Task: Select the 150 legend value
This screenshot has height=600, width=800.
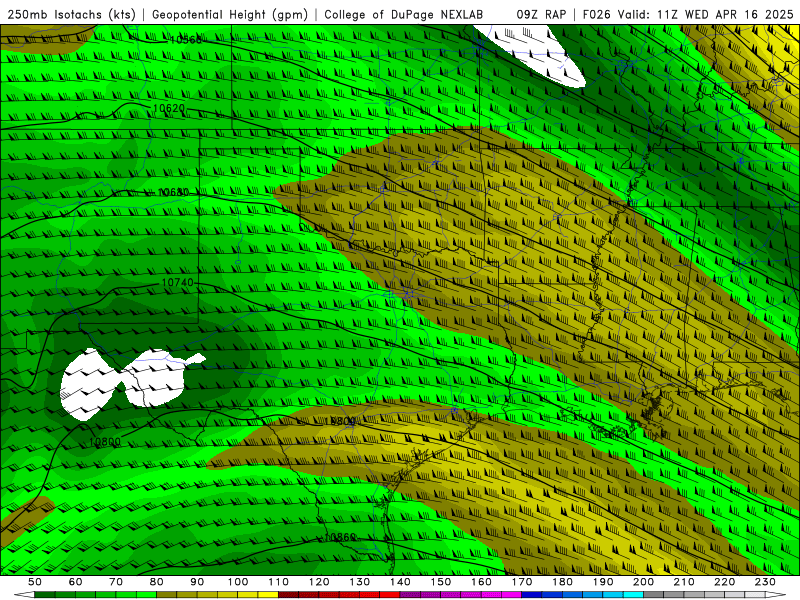Action: tap(441, 582)
